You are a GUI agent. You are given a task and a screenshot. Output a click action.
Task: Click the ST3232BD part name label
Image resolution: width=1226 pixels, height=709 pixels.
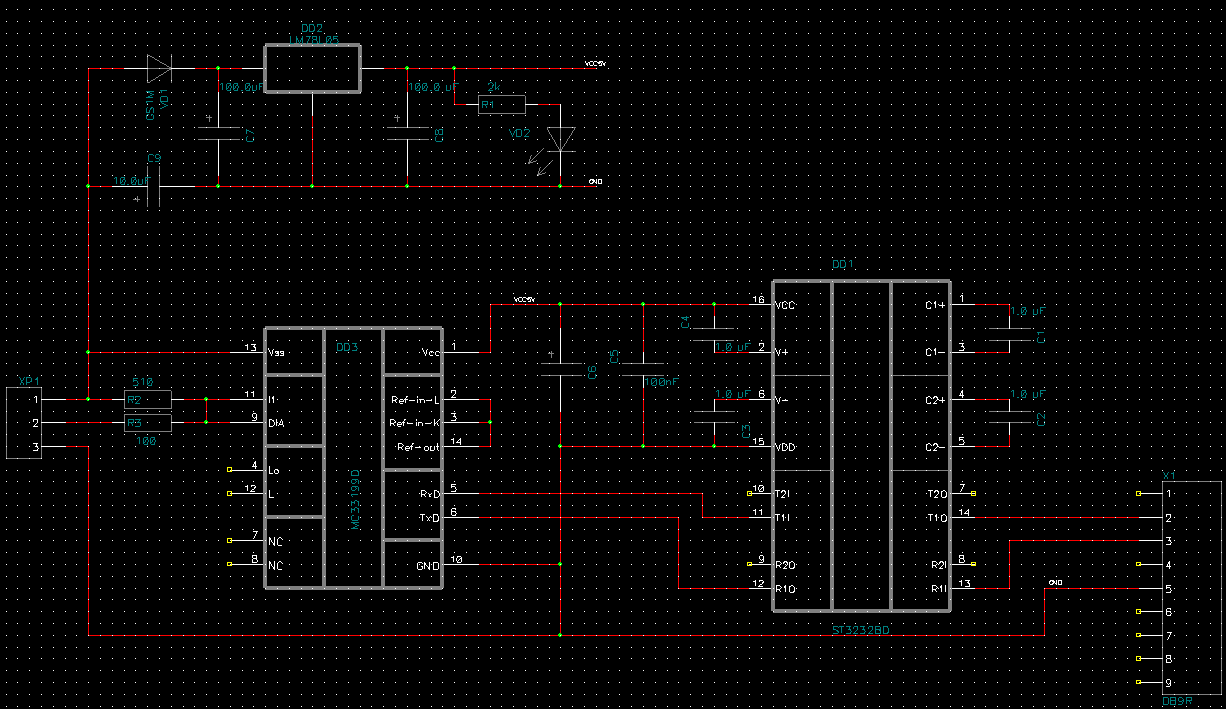[x=861, y=631]
